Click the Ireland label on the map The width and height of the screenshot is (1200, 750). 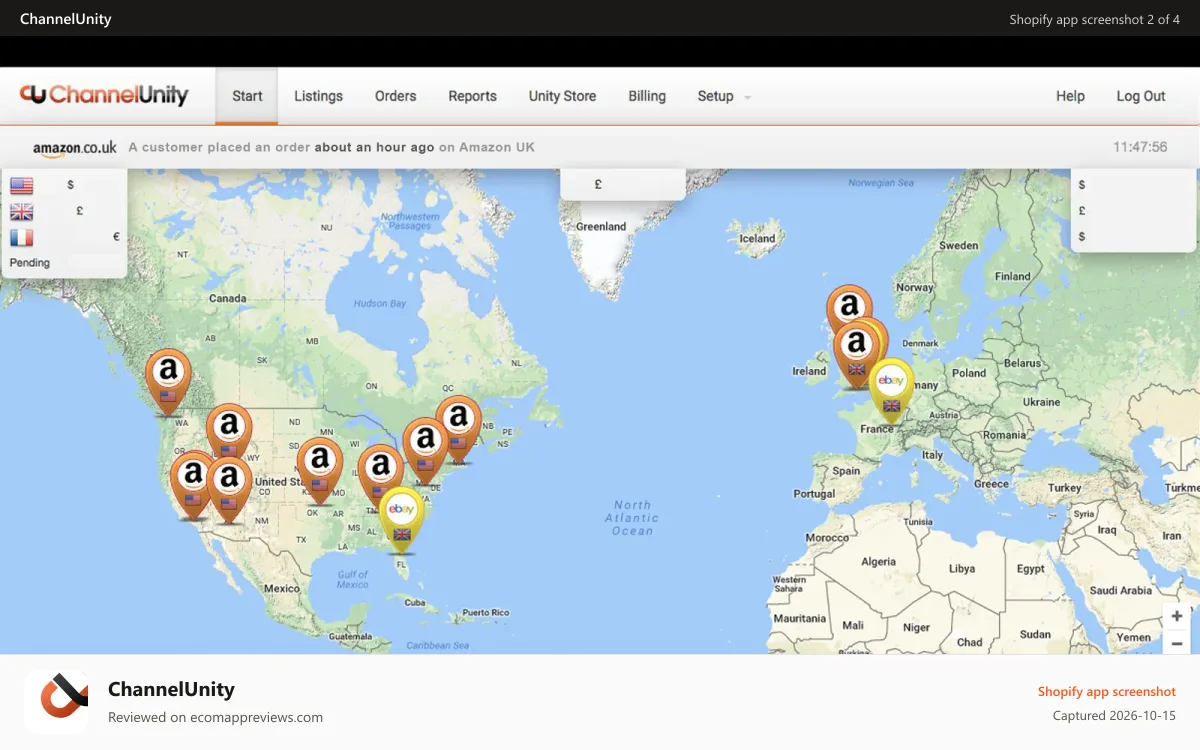pos(809,371)
